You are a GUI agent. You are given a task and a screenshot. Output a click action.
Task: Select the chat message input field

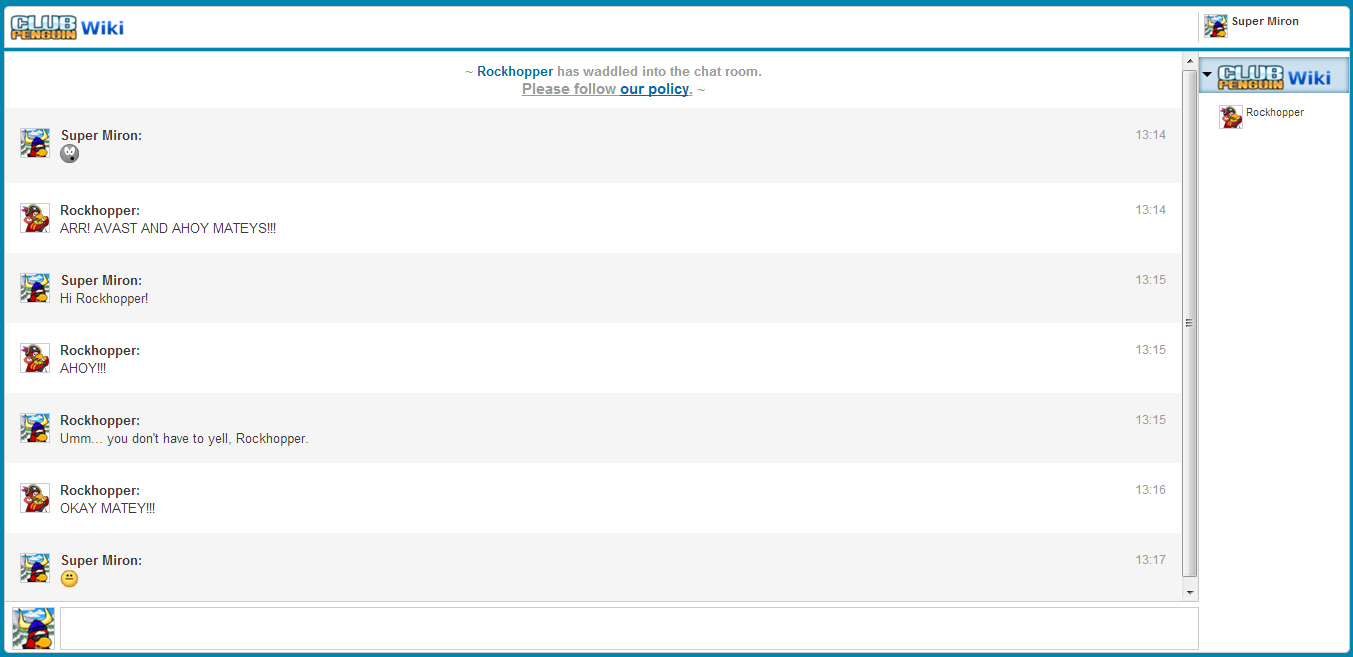click(x=630, y=628)
